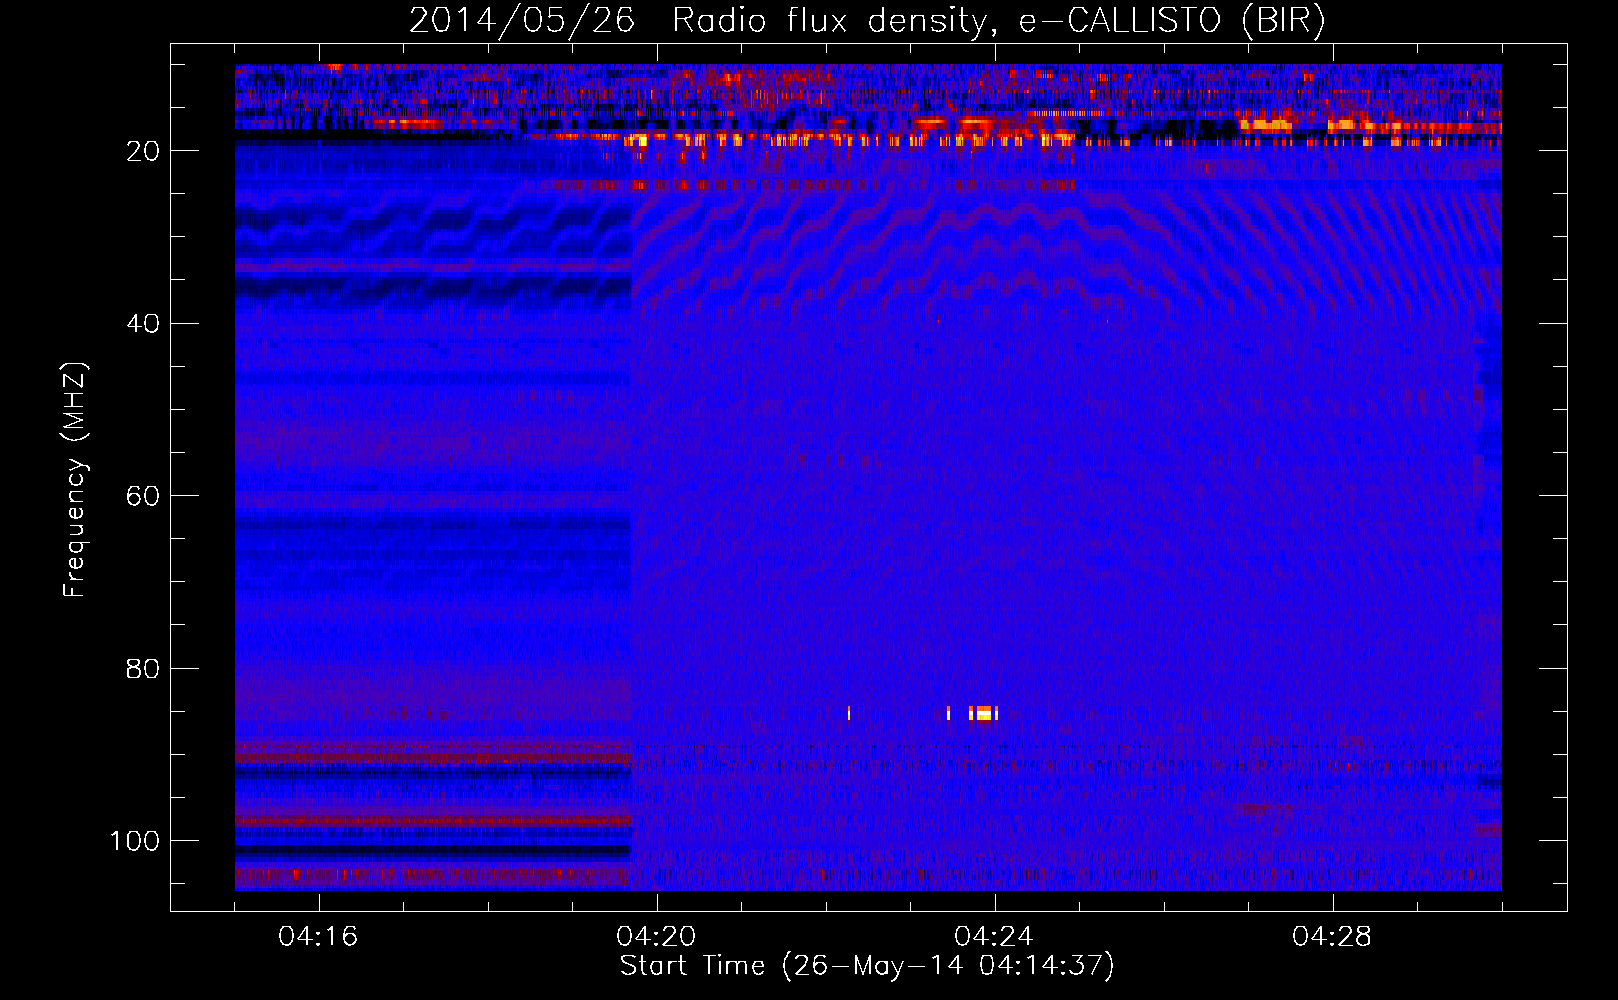Click the bright yellow burst near 85 MHz
Viewport: 1618px width, 1000px height.
click(x=984, y=713)
